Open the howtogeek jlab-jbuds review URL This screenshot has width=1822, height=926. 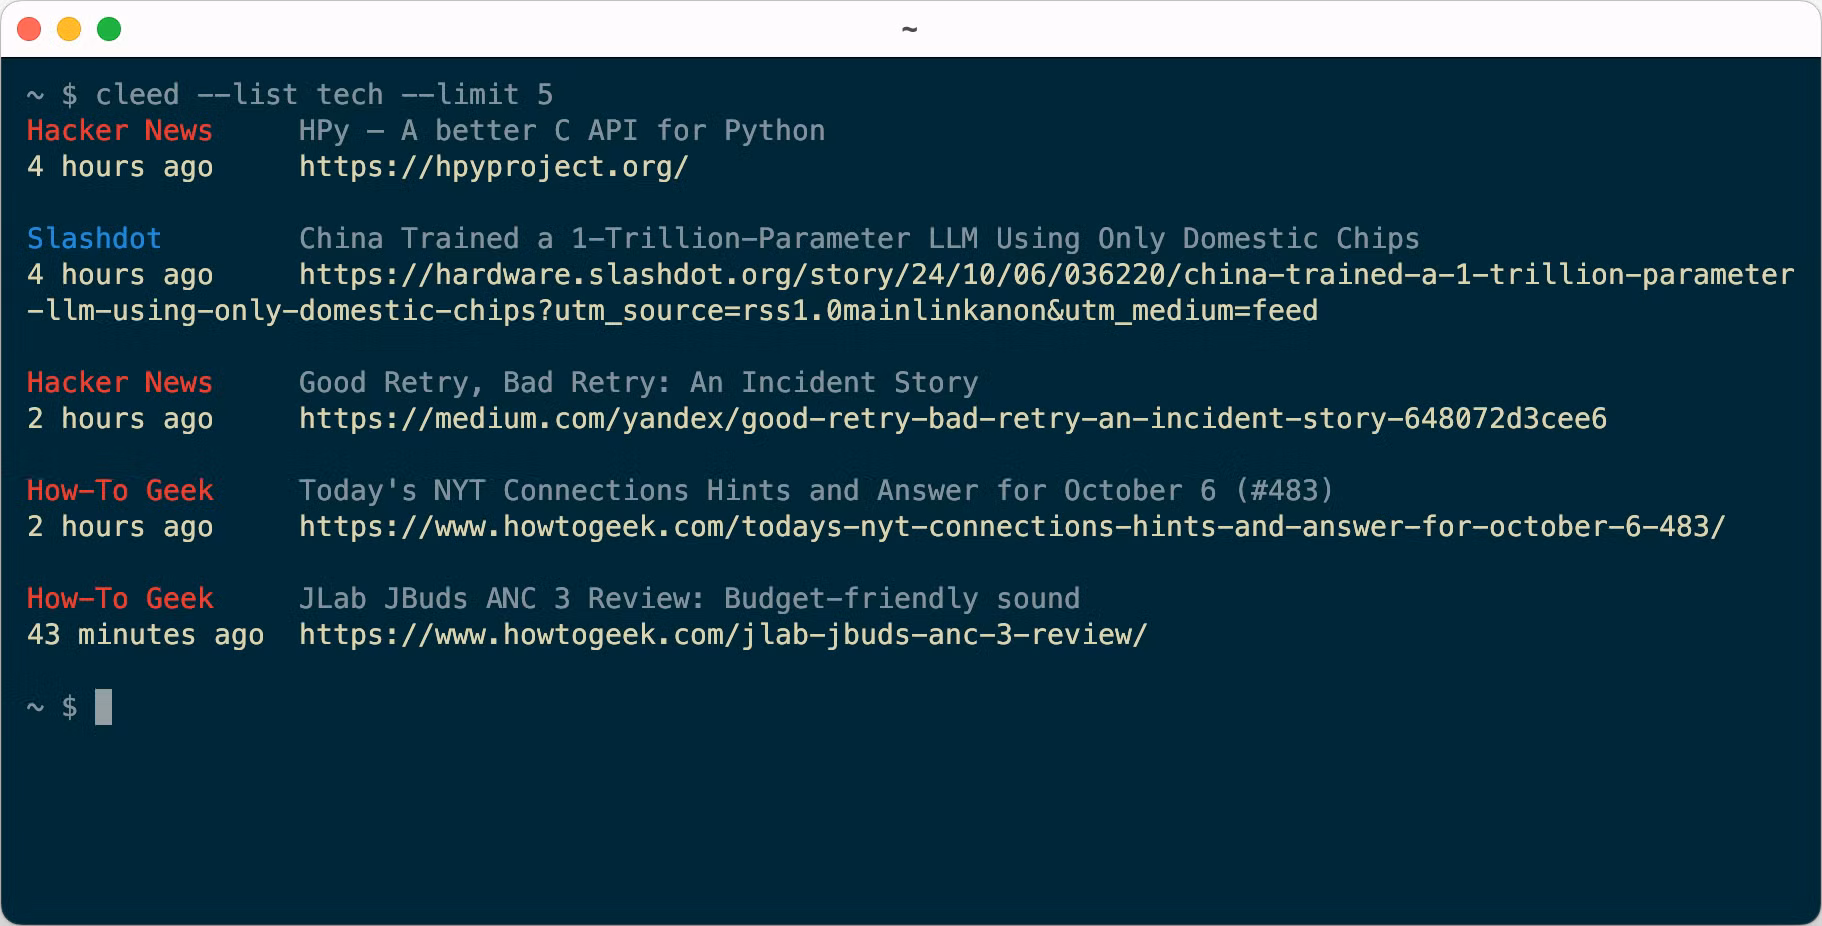[x=722, y=635]
